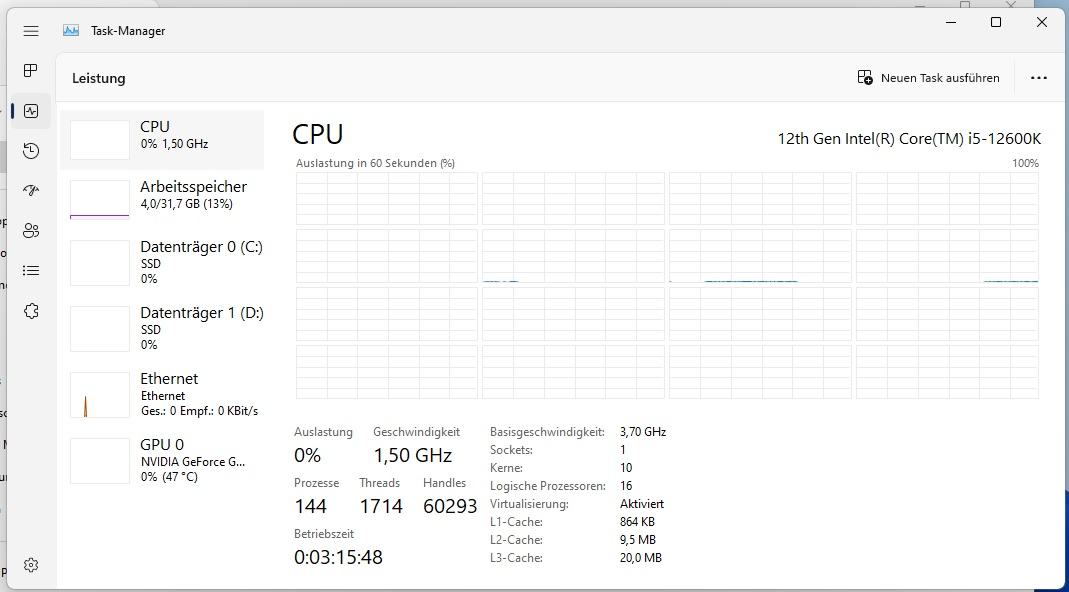Open the three-dots more options menu
1069x592 pixels.
[1038, 78]
